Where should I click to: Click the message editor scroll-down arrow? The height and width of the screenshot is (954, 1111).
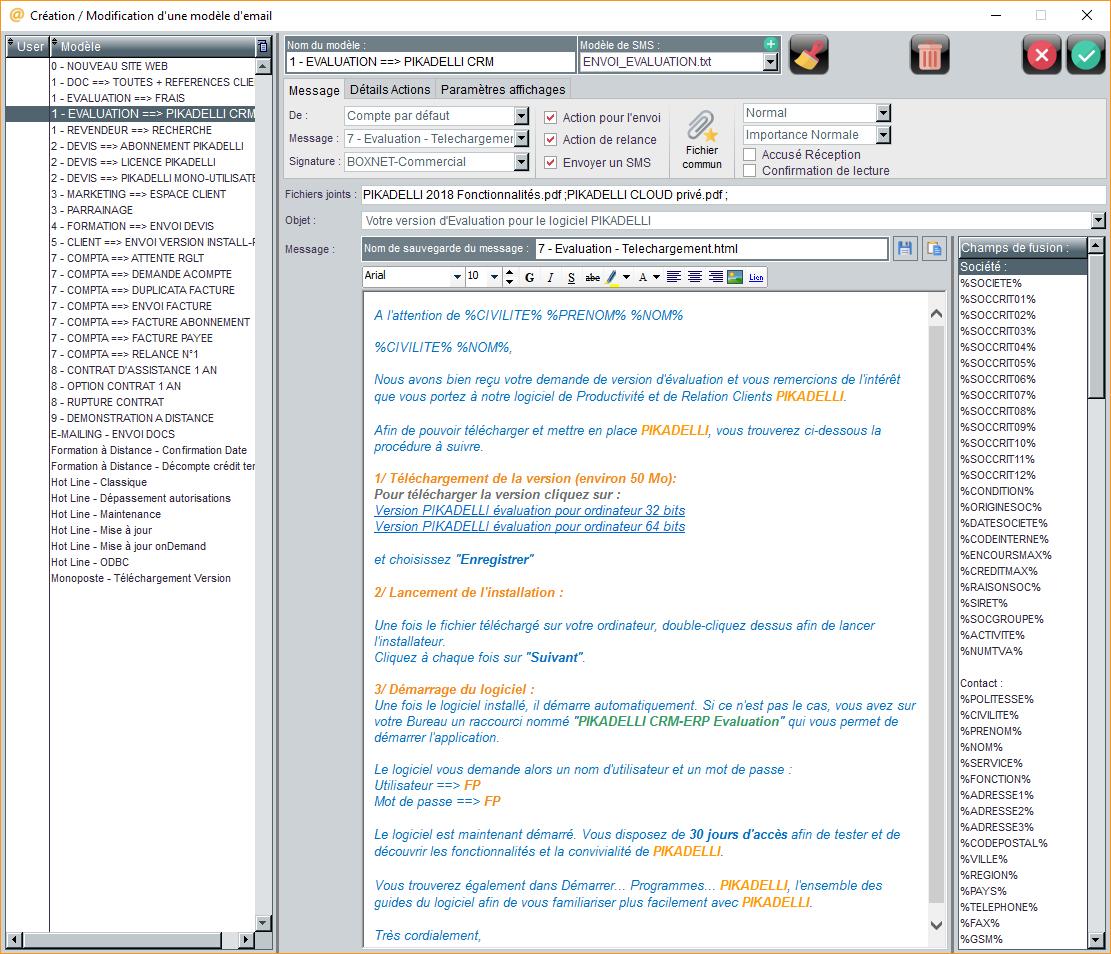pos(936,924)
